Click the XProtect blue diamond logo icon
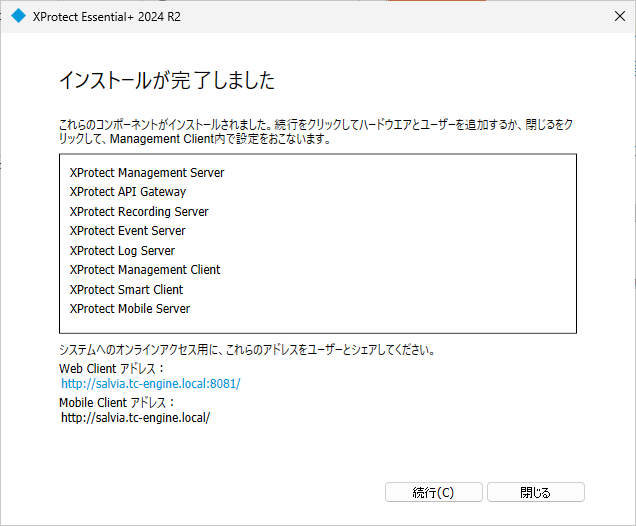This screenshot has width=636, height=526. tap(18, 16)
